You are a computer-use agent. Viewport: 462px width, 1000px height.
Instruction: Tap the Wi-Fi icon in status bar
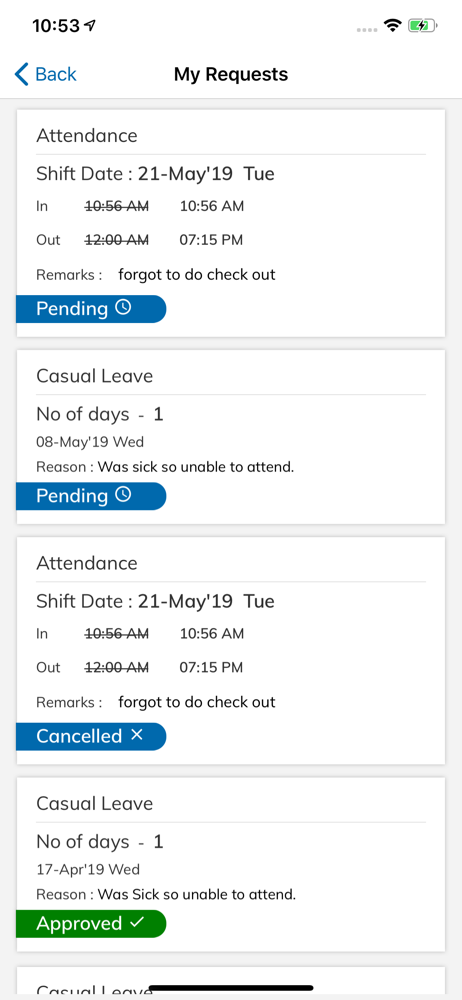pos(392,26)
